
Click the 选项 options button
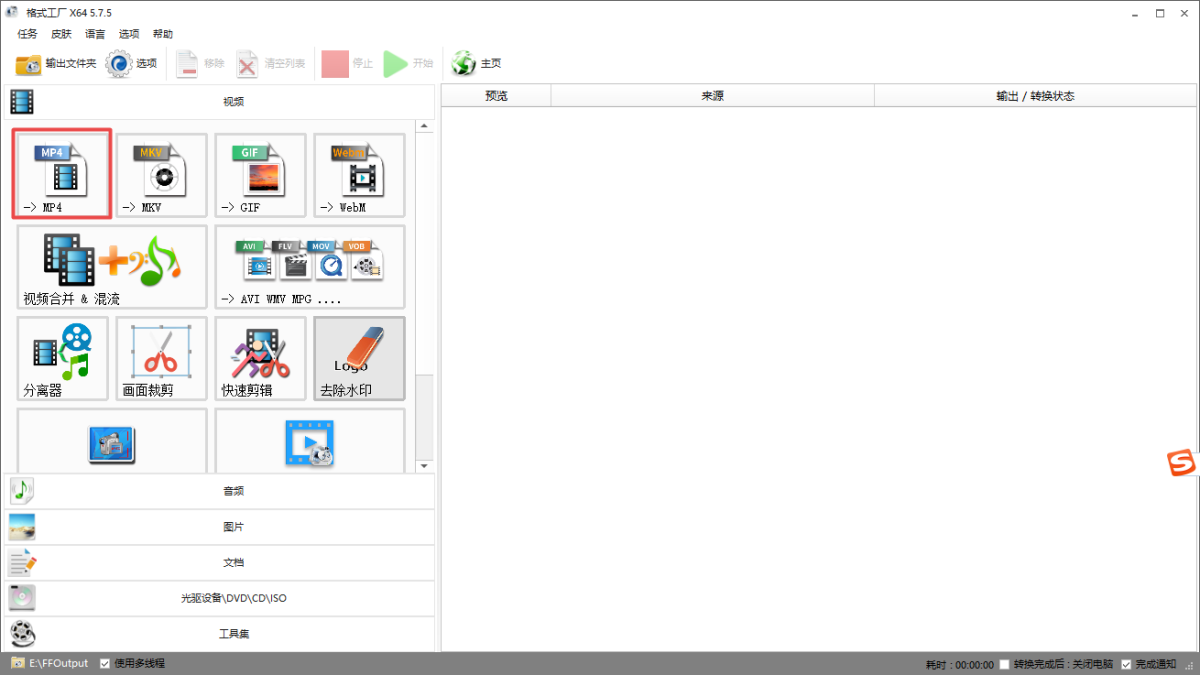click(x=132, y=64)
